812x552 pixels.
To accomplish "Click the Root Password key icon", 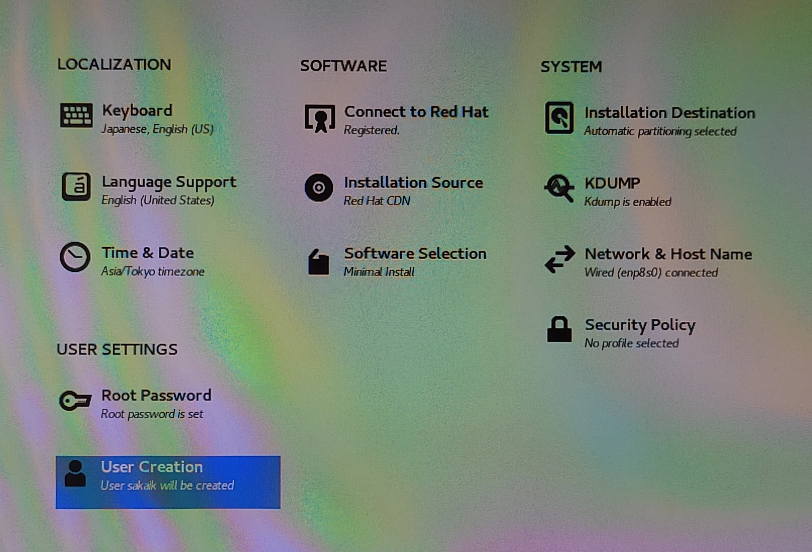I will pos(75,400).
